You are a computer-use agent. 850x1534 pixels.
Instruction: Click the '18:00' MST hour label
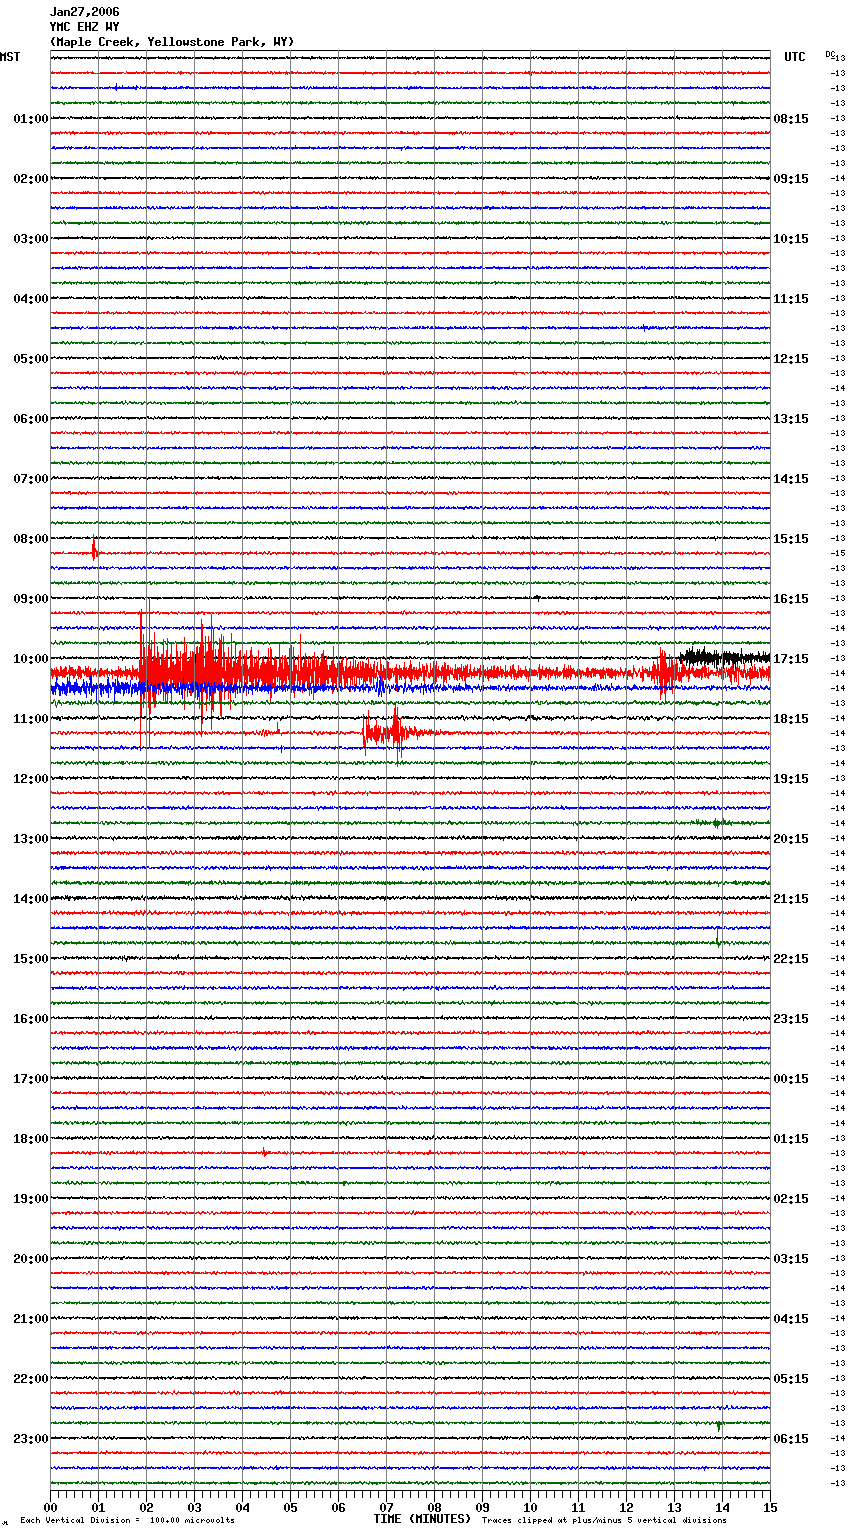31,1139
